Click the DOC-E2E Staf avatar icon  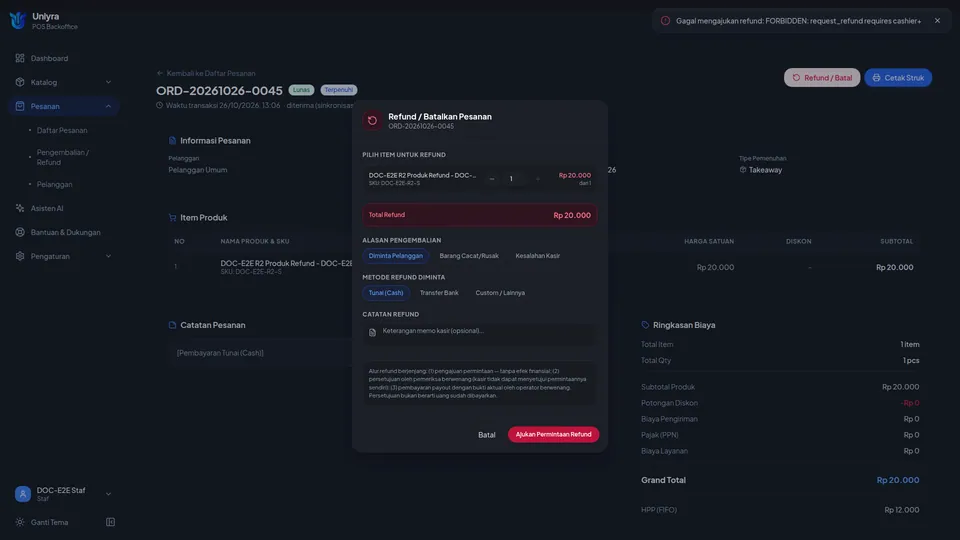tap(23, 493)
